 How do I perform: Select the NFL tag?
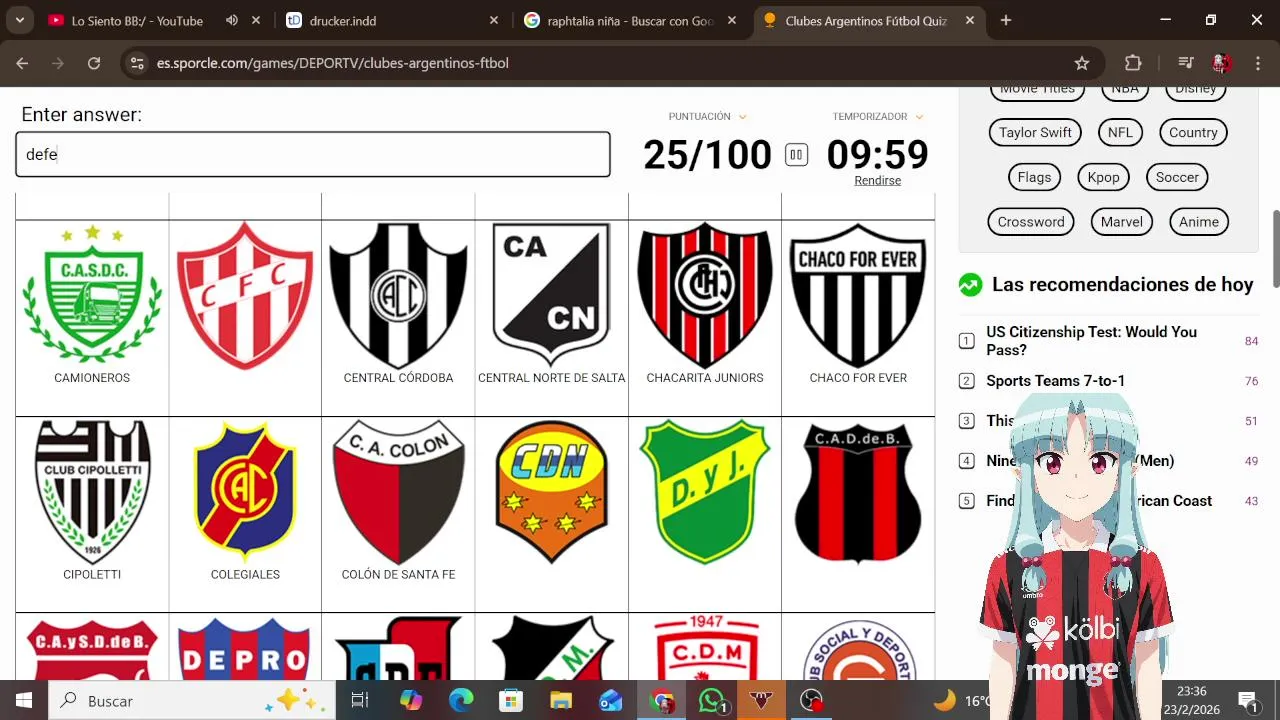(1120, 133)
